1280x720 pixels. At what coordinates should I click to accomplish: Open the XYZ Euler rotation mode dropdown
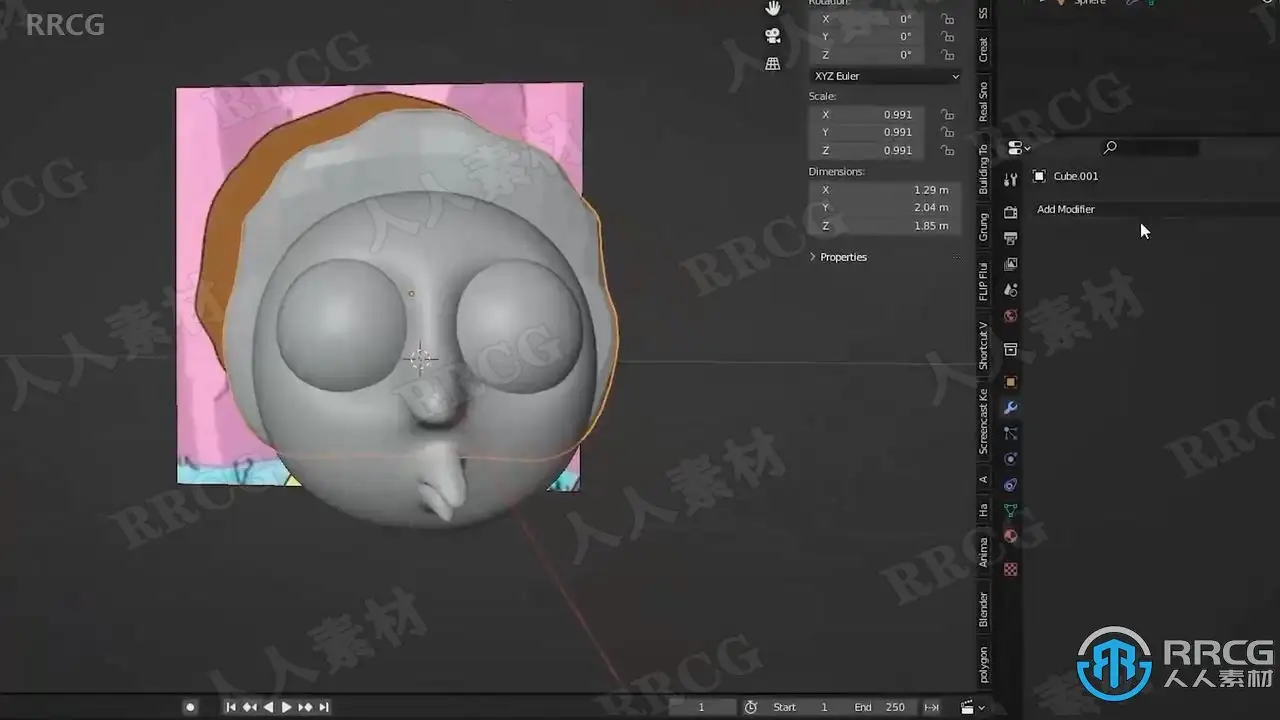pos(885,76)
